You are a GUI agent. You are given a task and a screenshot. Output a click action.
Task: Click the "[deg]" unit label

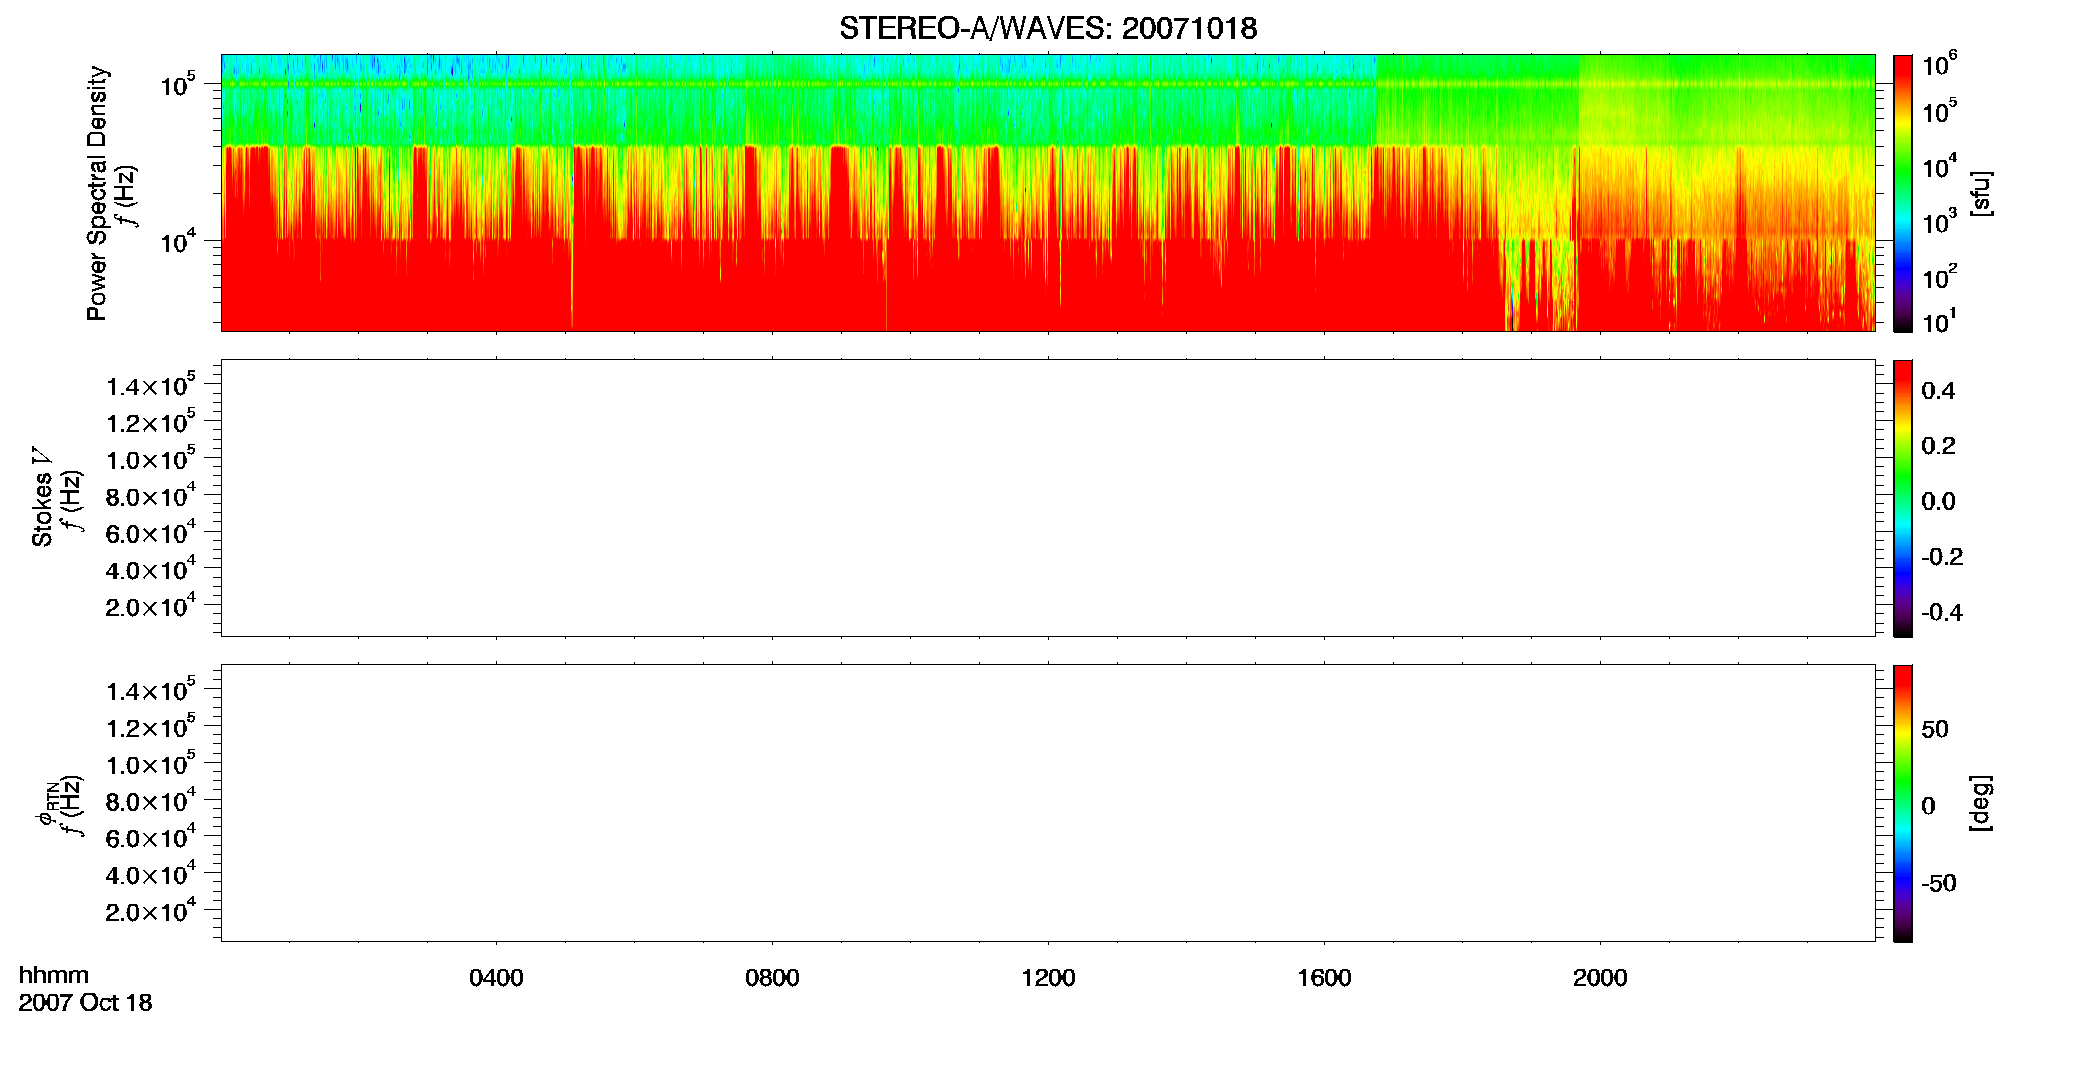pos(1980,803)
